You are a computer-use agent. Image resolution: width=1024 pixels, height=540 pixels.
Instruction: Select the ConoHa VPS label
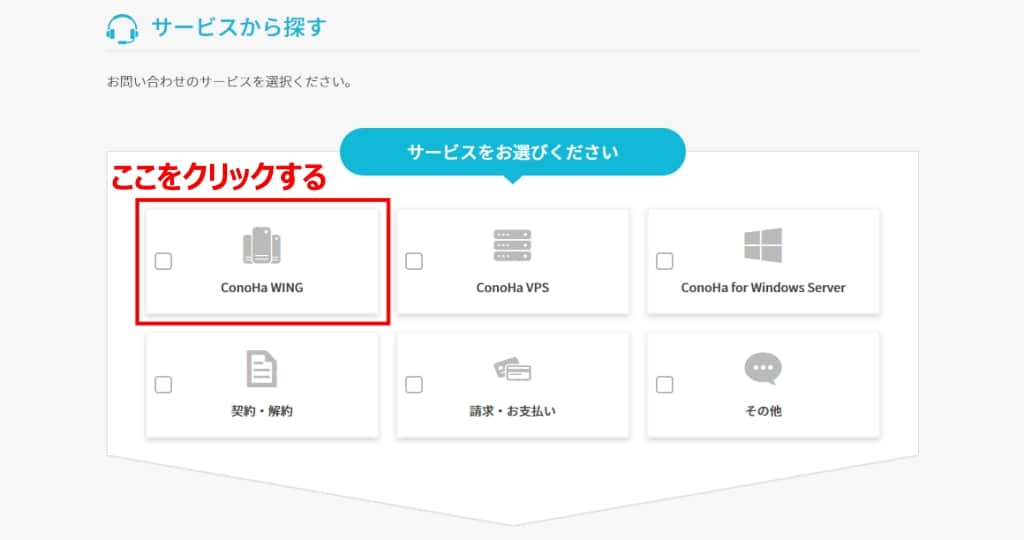click(513, 287)
